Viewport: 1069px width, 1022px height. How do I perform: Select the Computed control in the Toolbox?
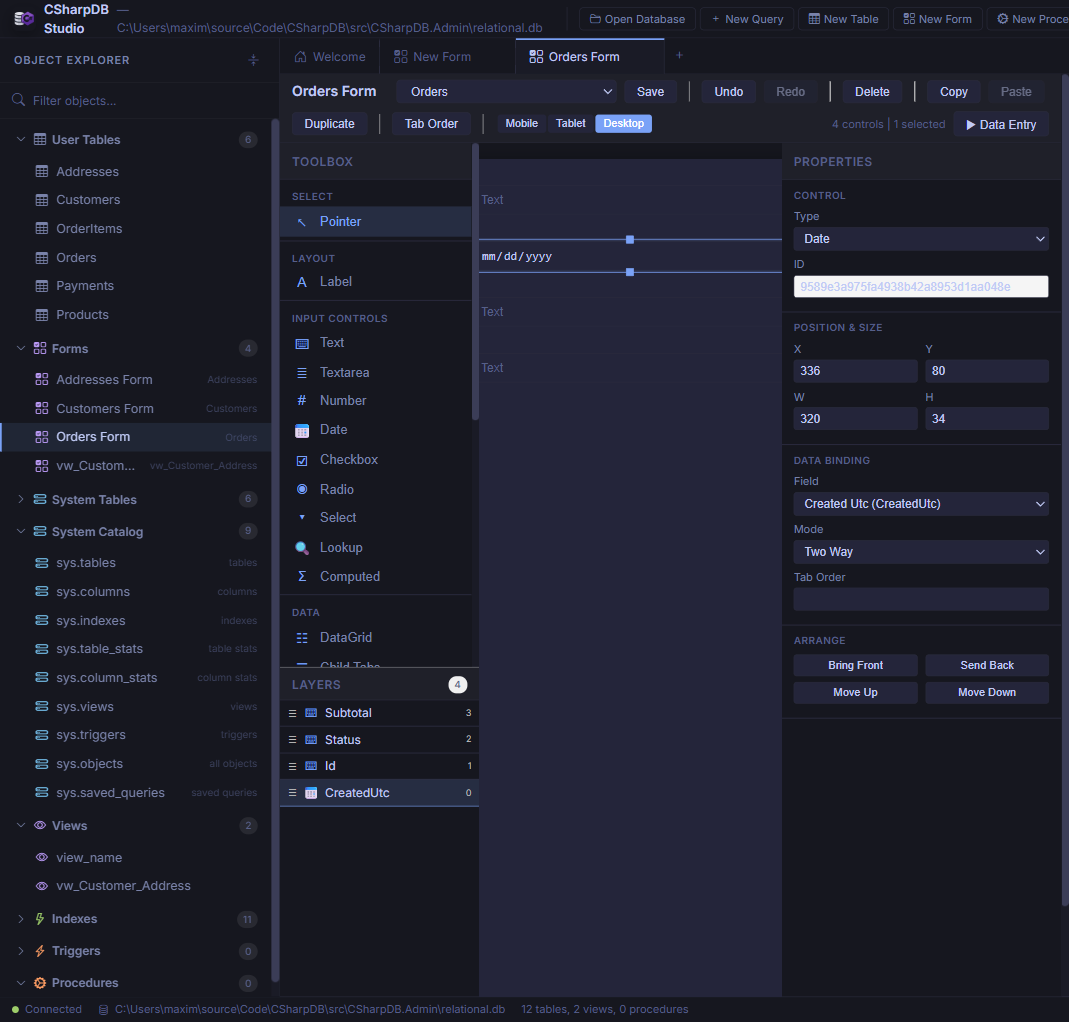point(348,576)
